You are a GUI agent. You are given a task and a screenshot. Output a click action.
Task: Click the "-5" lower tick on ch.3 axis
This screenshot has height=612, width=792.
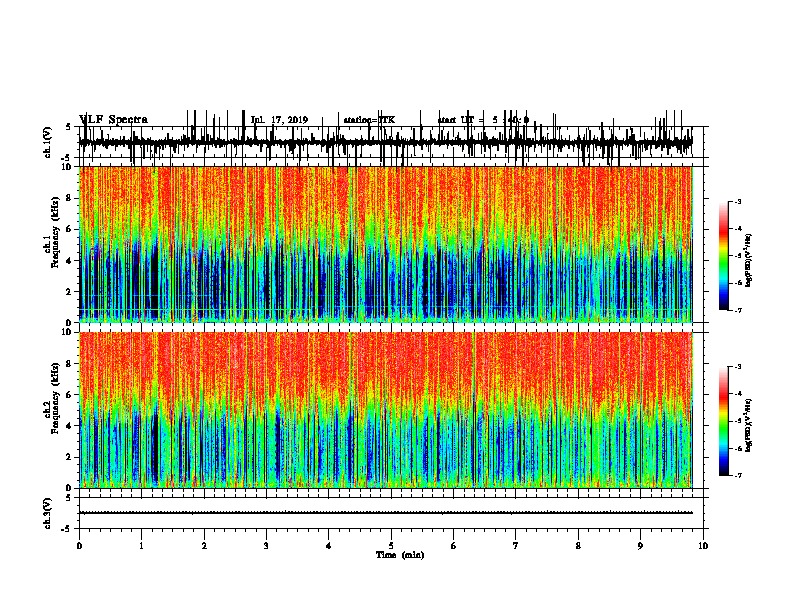pos(67,529)
